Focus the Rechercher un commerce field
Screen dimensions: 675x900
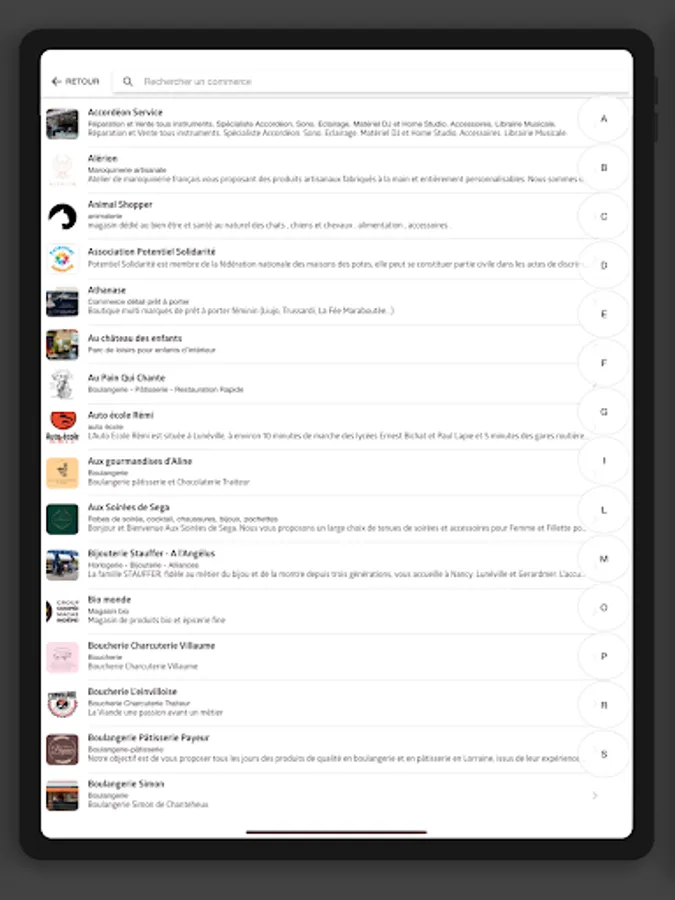(371, 82)
